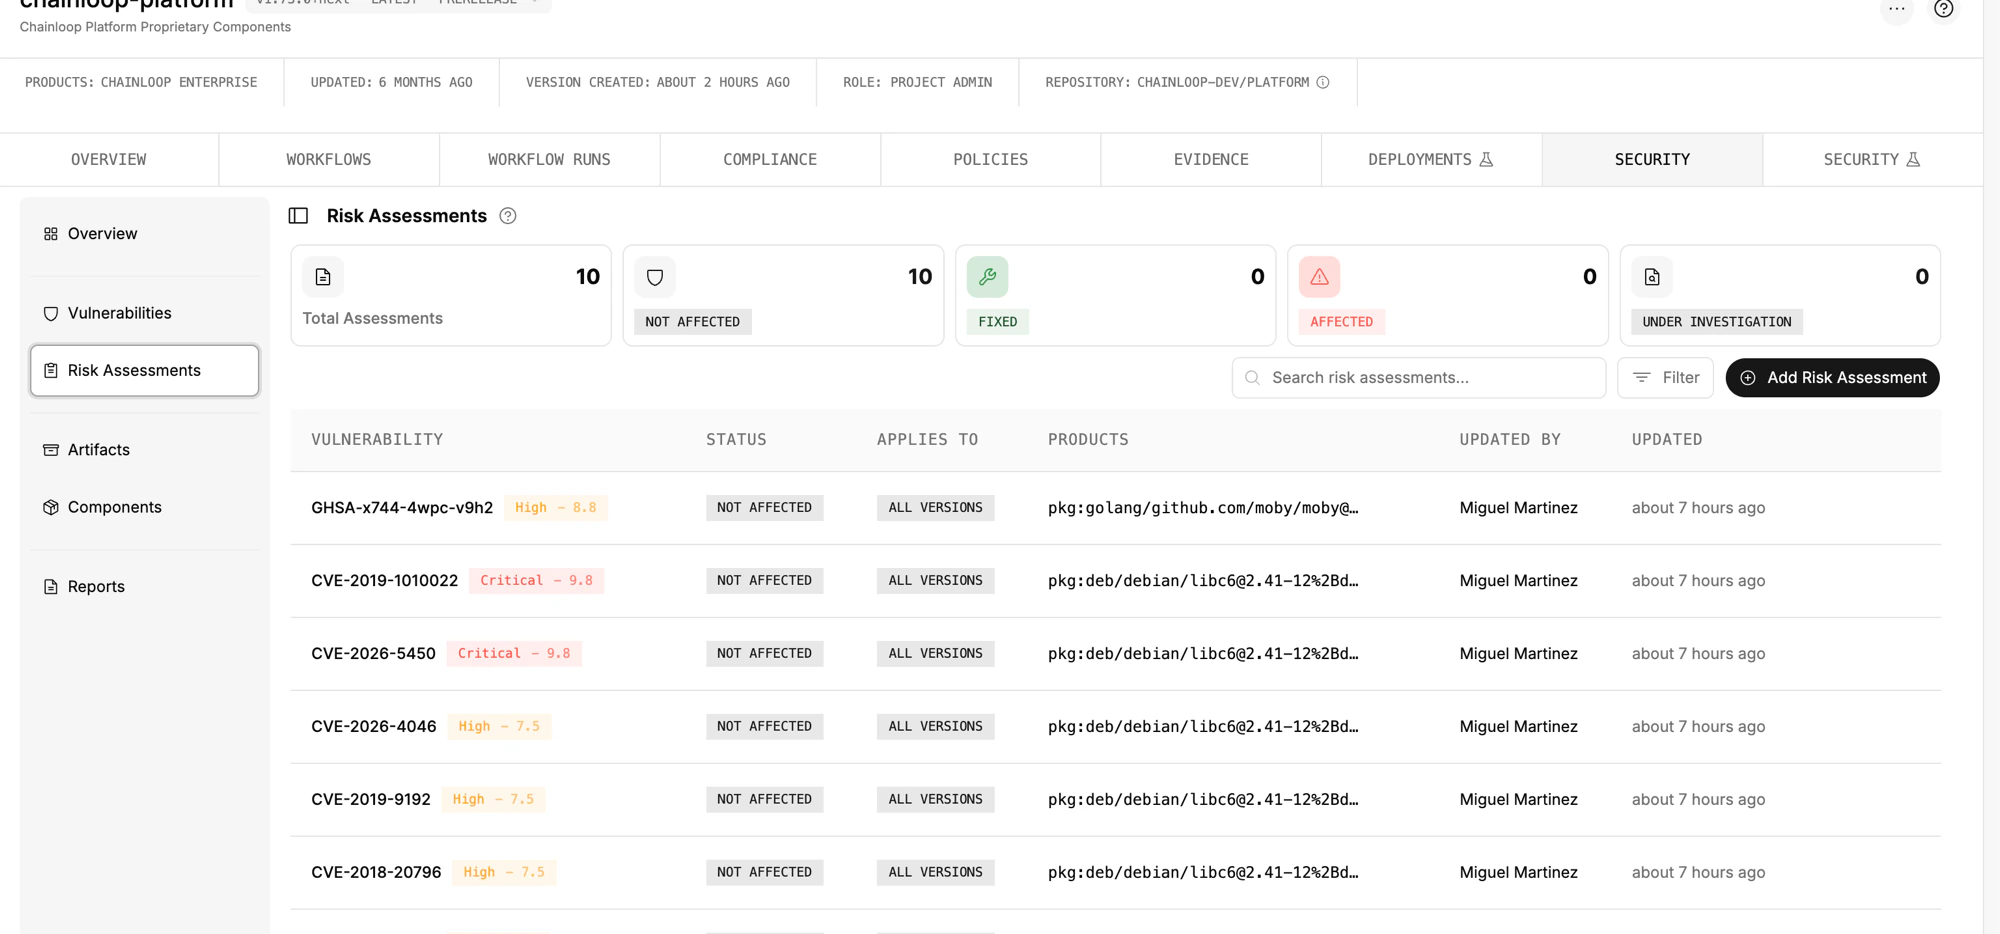The image size is (2000, 934).
Task: Click the flask icon on last Security tab
Action: pos(1913,159)
